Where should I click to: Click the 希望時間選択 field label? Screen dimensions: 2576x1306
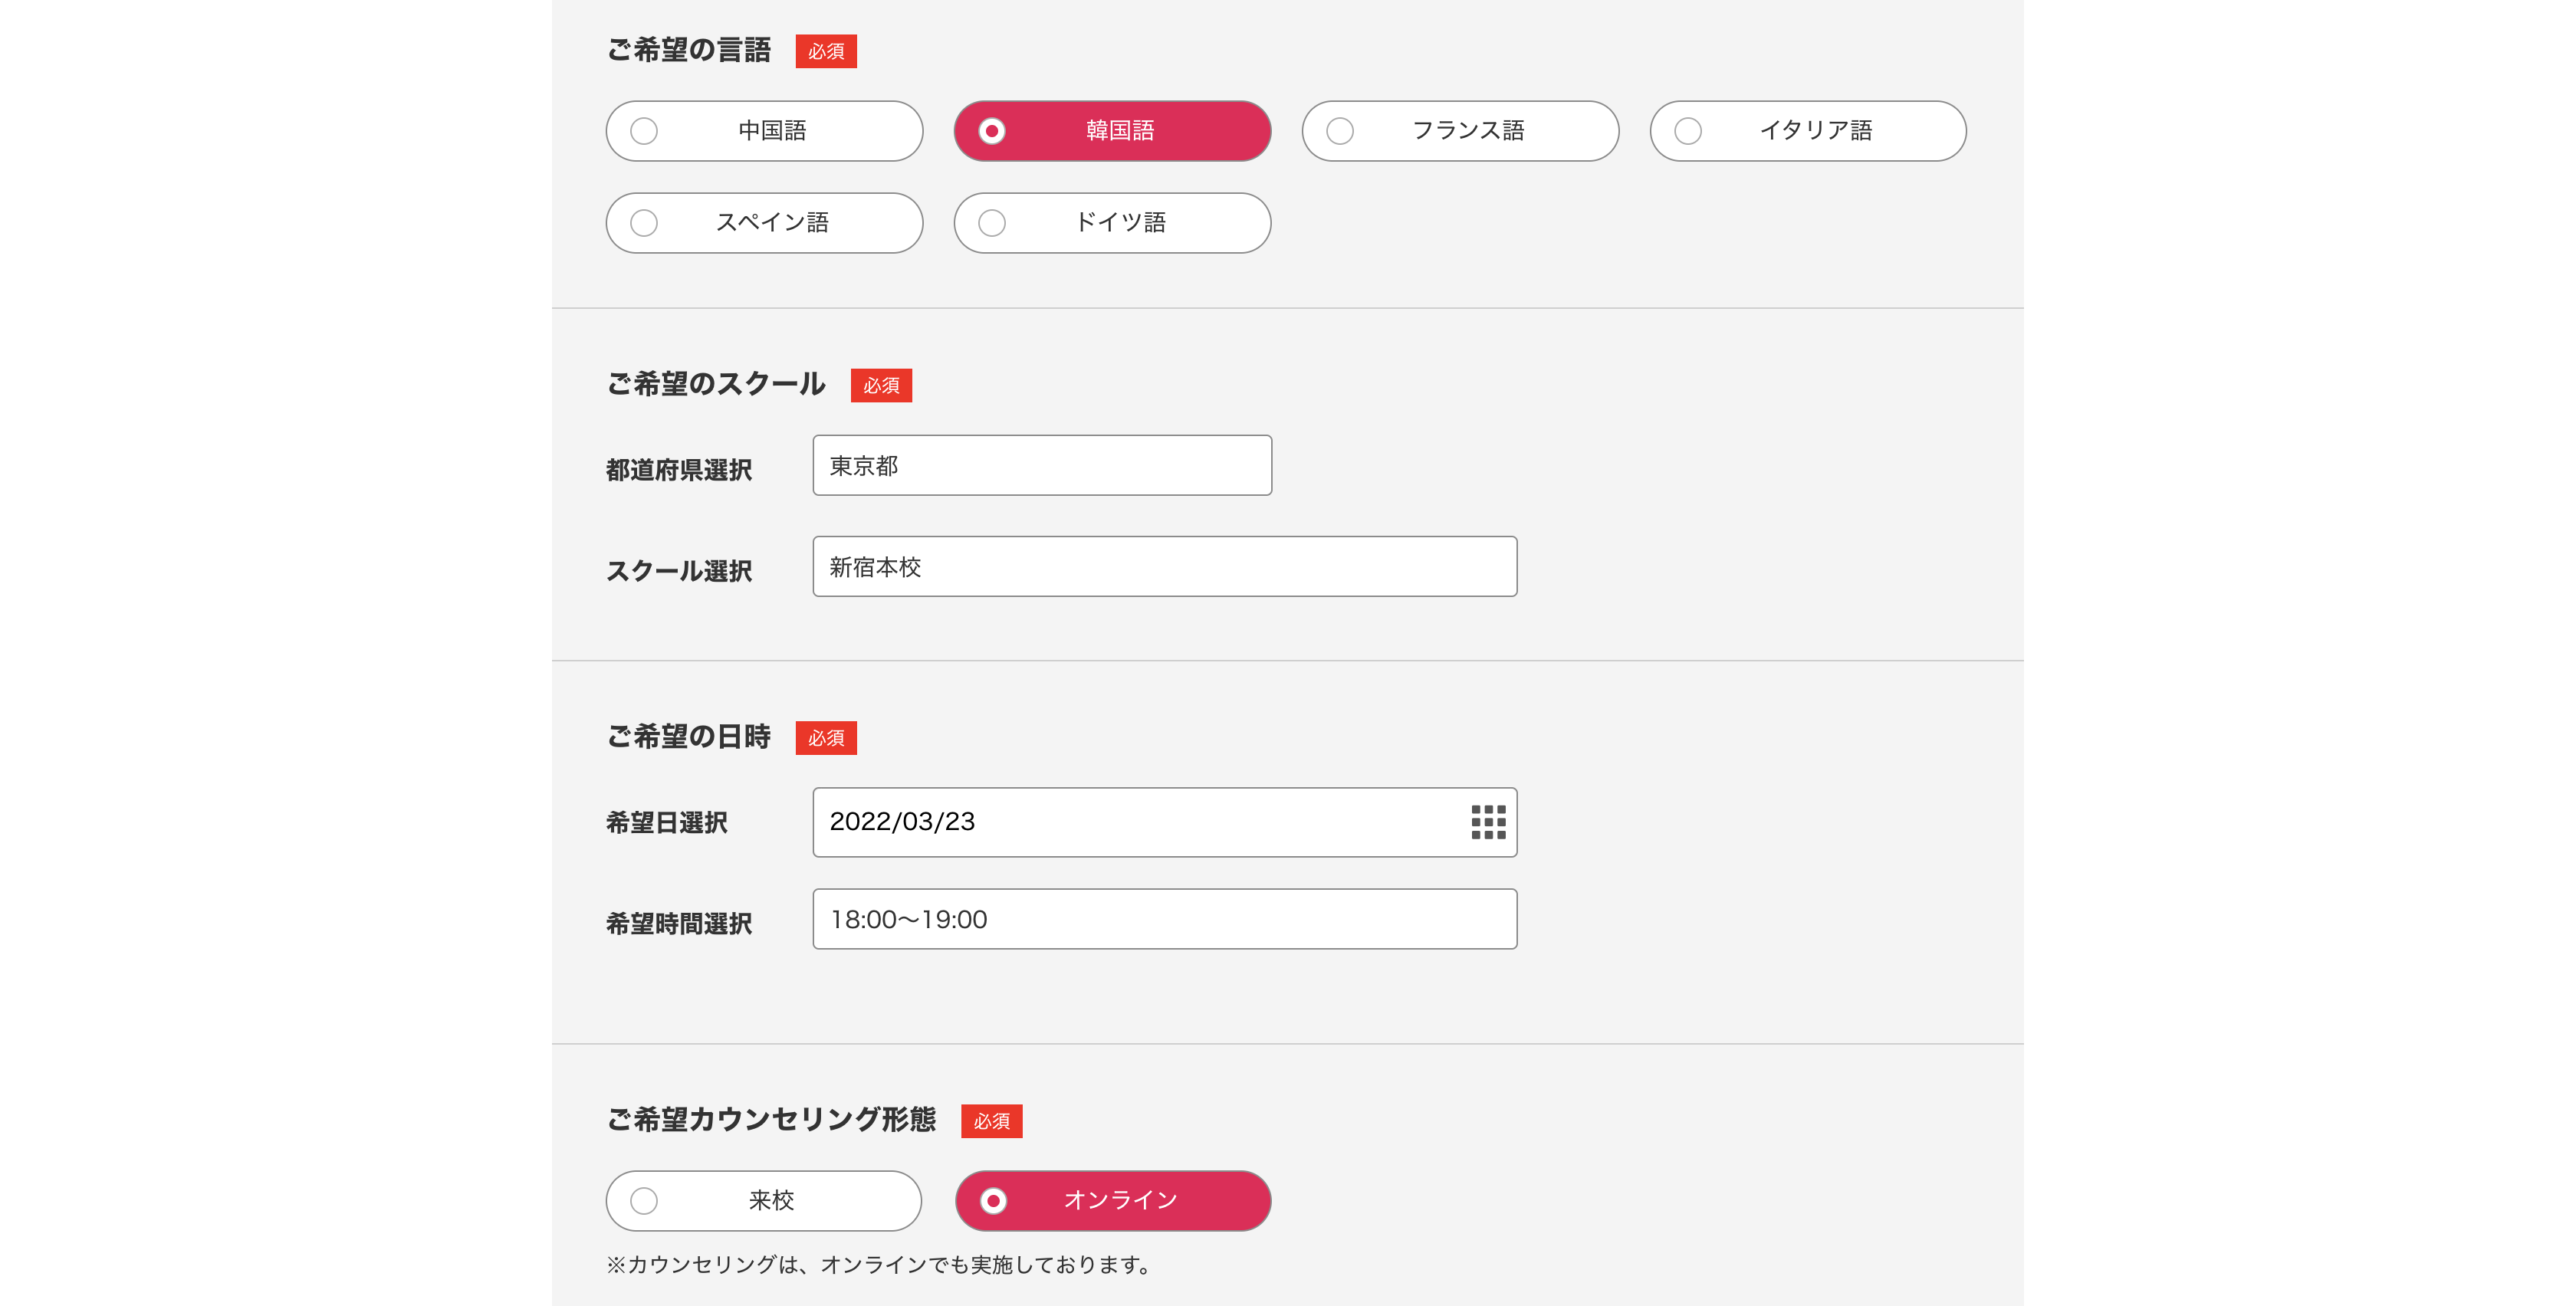[x=679, y=924]
